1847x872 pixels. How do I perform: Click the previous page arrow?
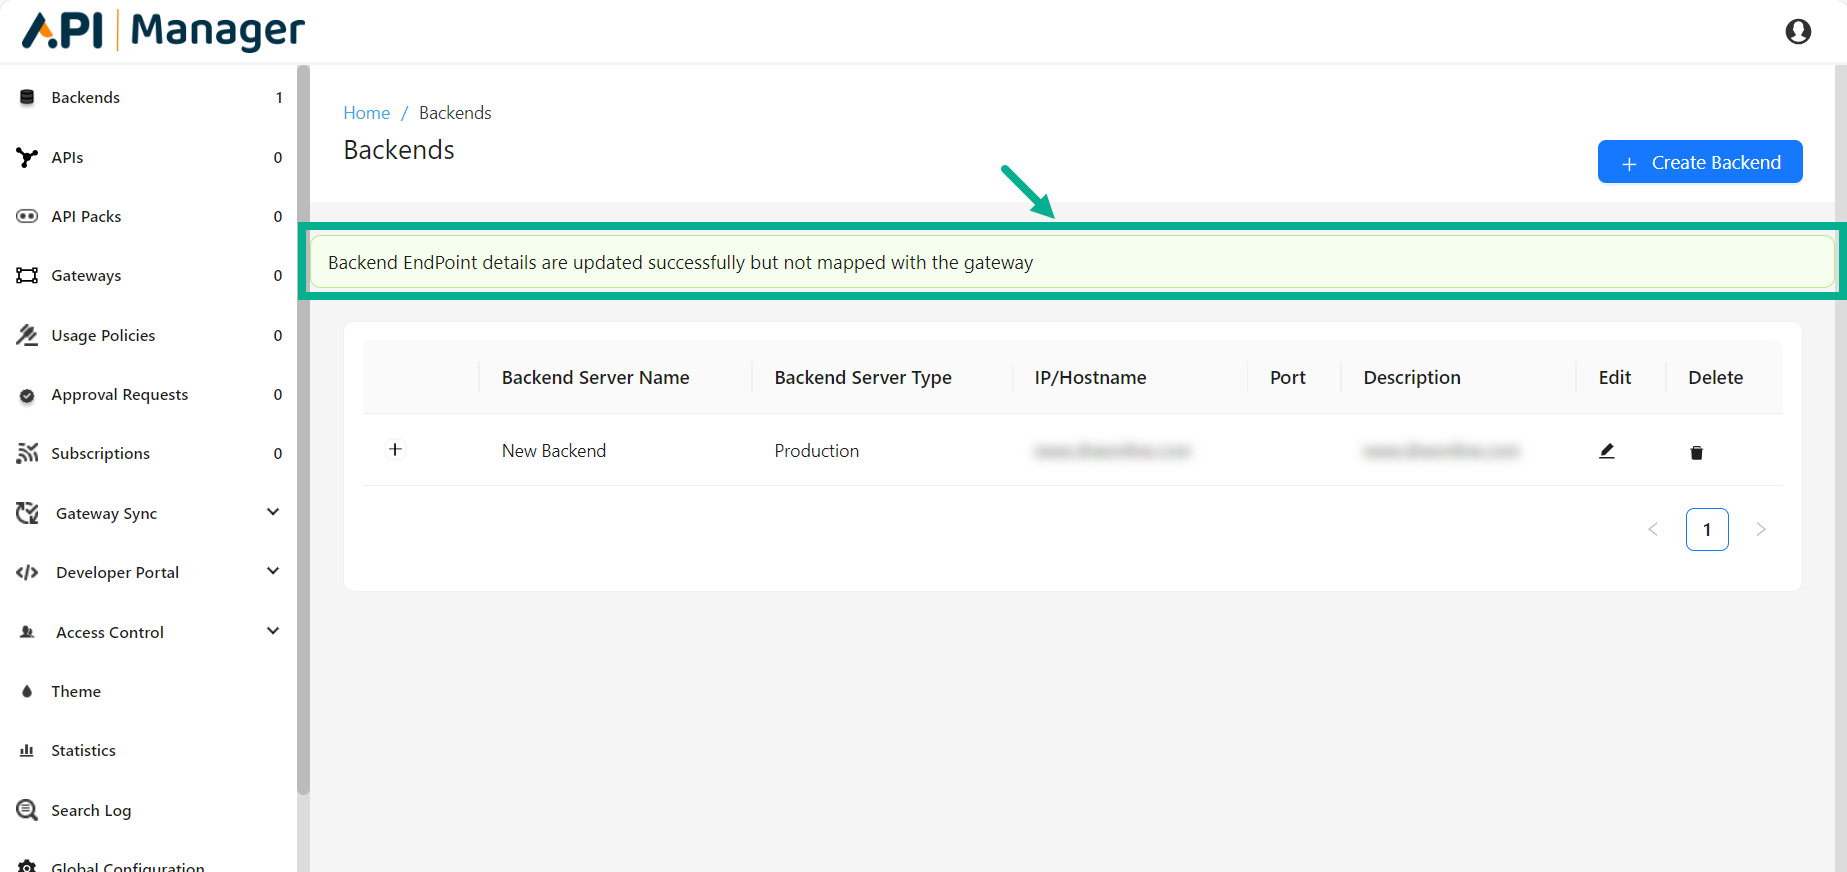pos(1653,529)
